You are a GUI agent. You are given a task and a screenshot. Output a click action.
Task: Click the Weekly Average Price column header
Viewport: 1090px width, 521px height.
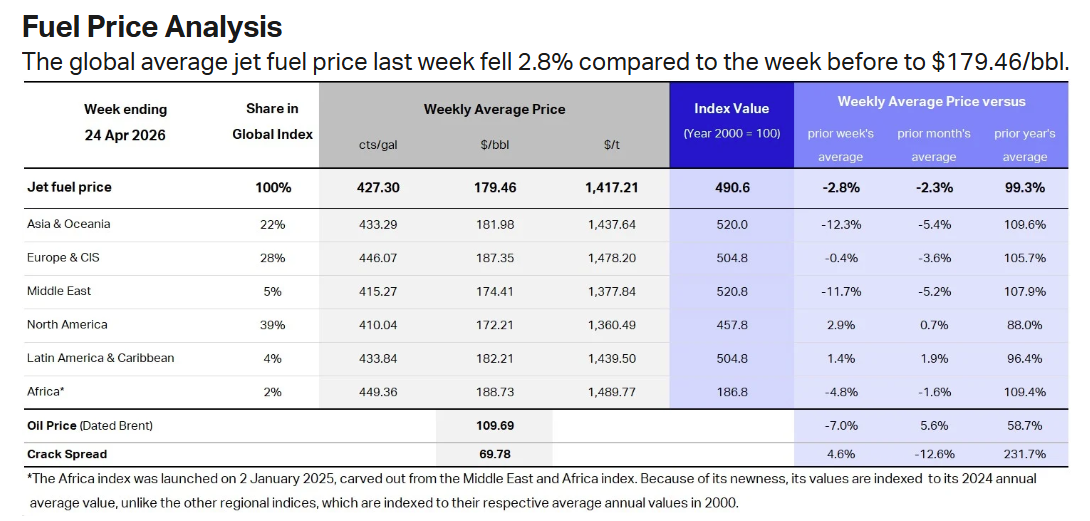494,109
